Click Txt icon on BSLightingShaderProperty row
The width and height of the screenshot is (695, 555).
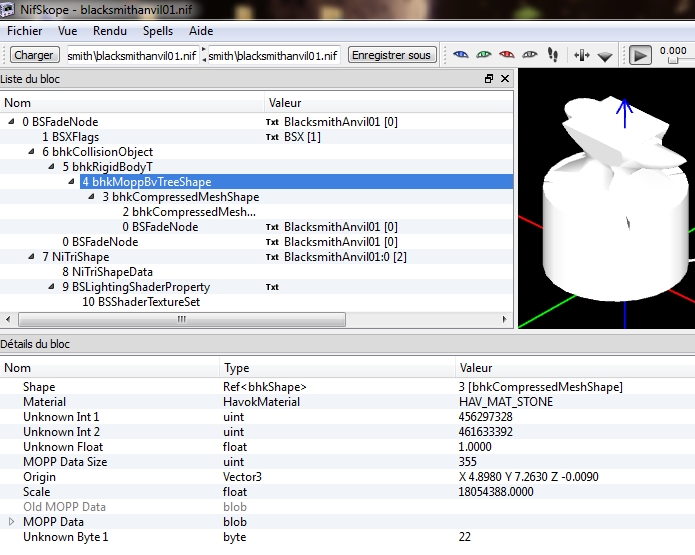click(272, 287)
